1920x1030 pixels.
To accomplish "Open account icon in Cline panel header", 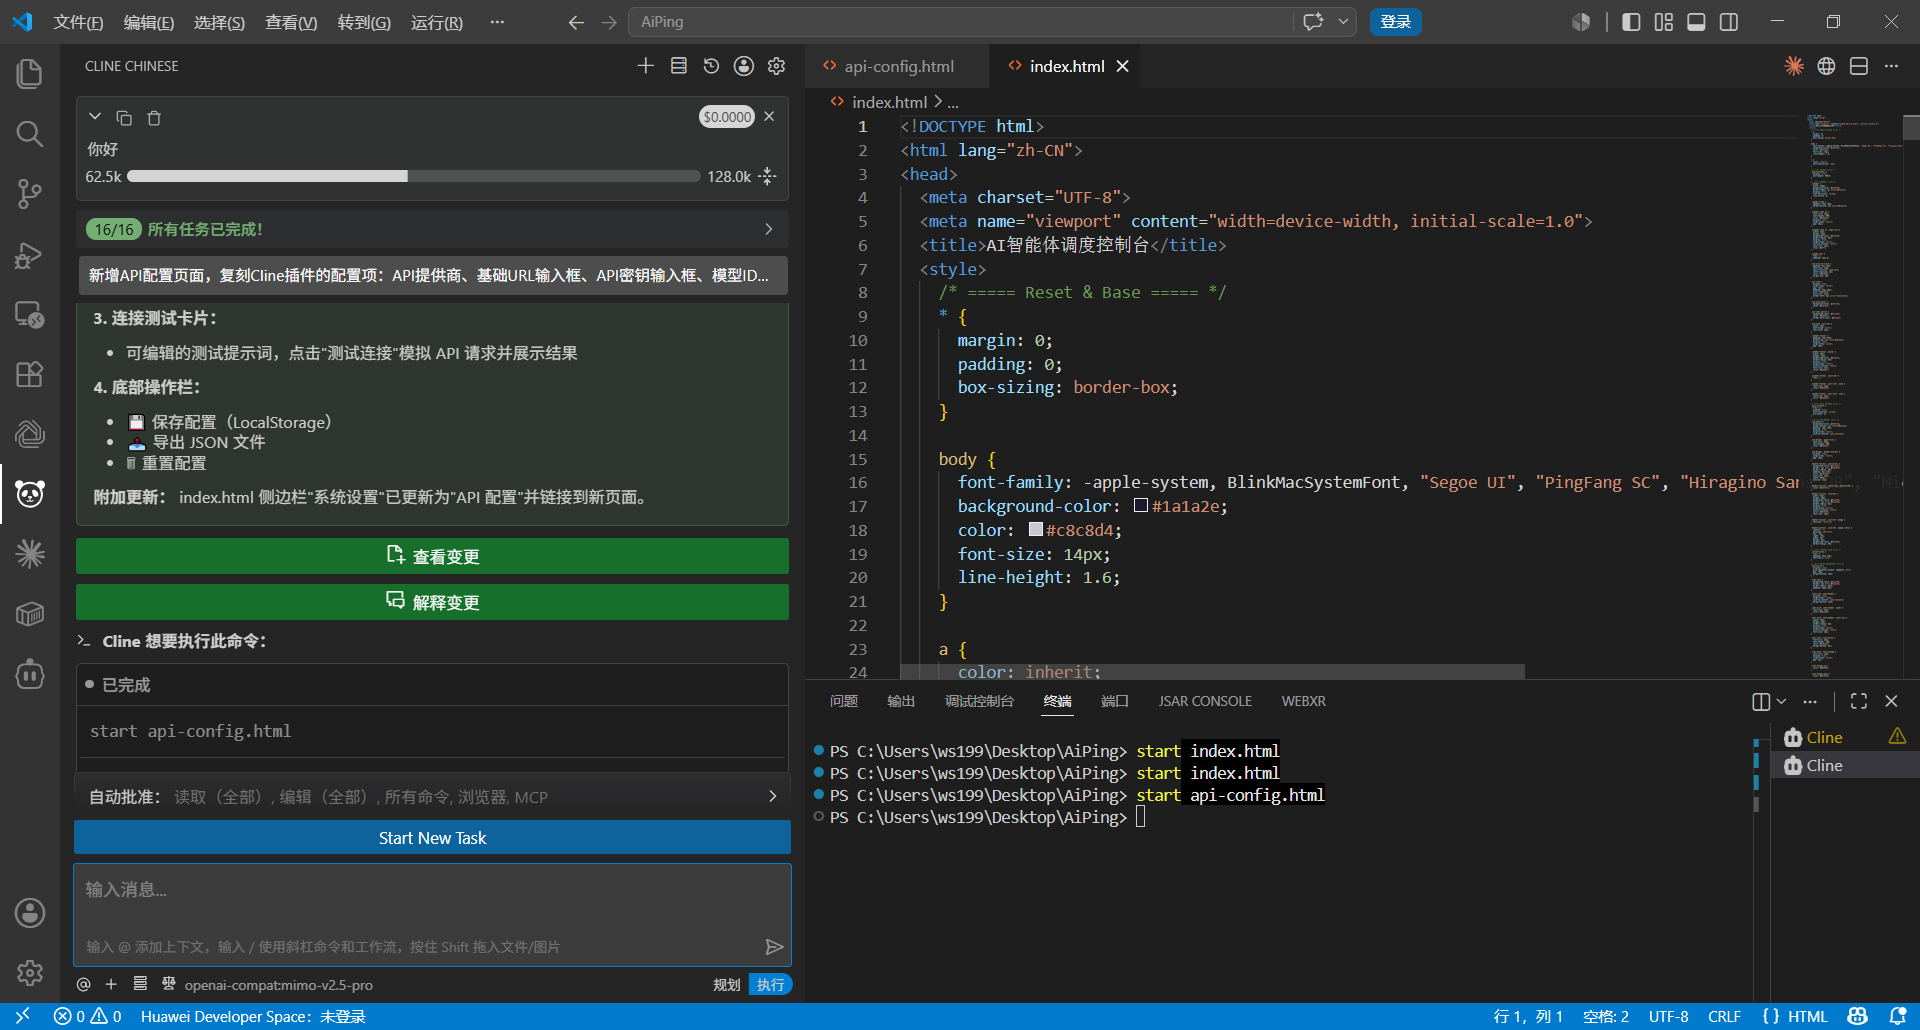I will [744, 66].
